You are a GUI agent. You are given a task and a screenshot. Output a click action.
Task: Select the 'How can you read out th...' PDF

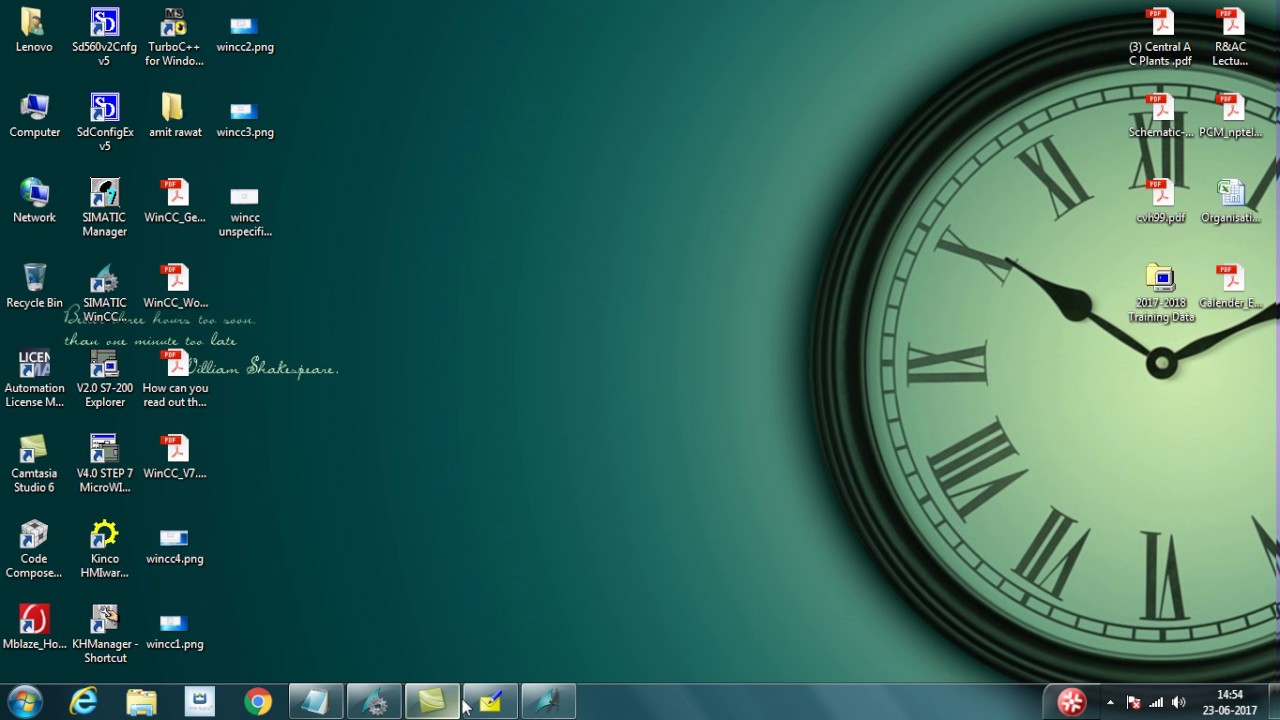pyautogui.click(x=175, y=379)
